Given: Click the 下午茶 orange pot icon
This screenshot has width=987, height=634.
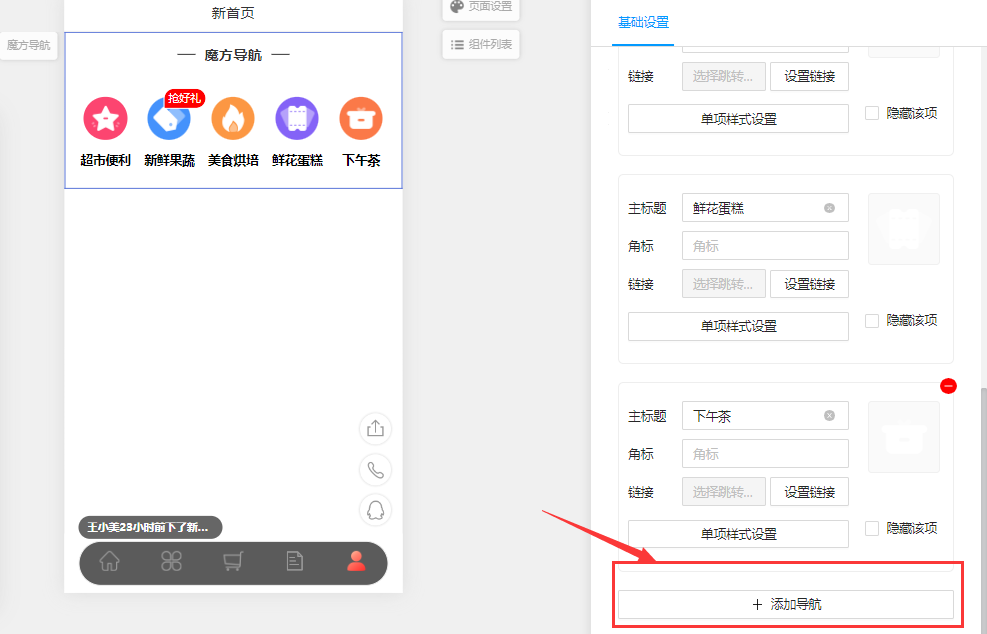Looking at the screenshot, I should pos(361,119).
